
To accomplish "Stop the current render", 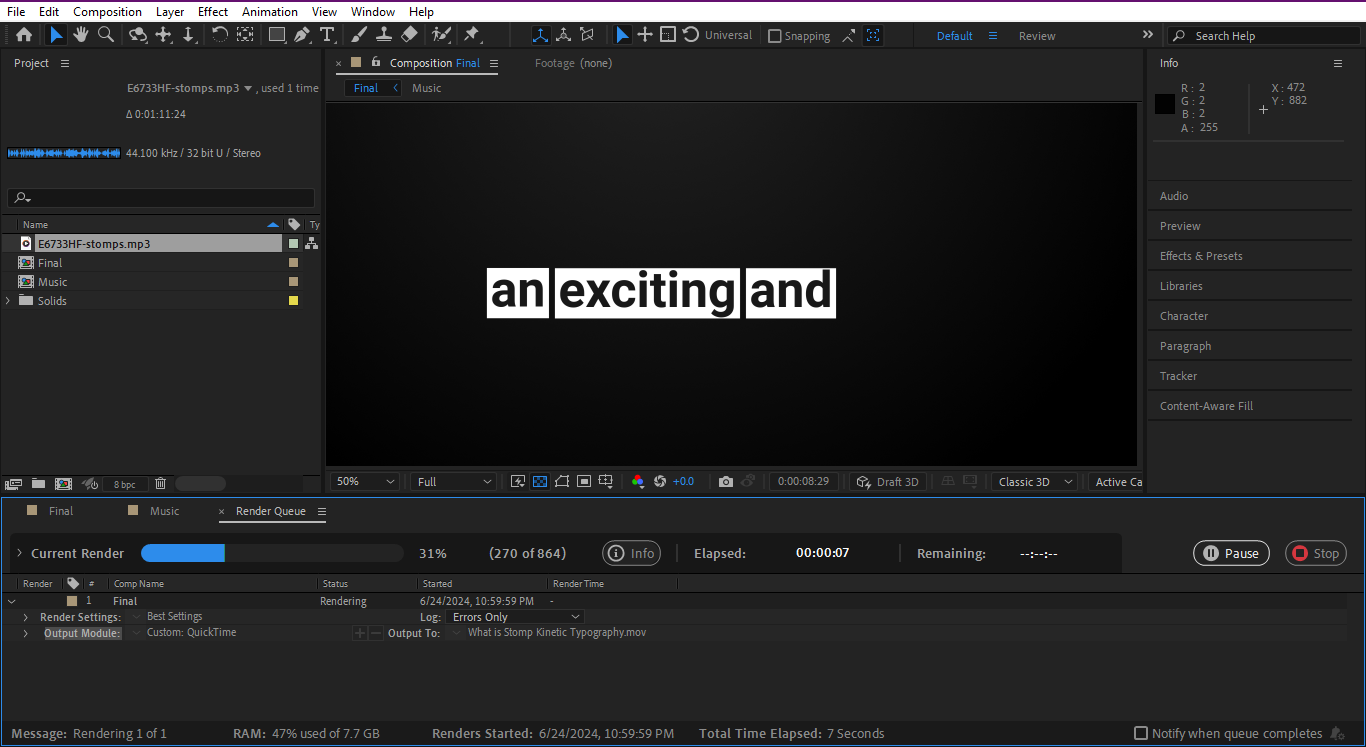I will (1316, 553).
